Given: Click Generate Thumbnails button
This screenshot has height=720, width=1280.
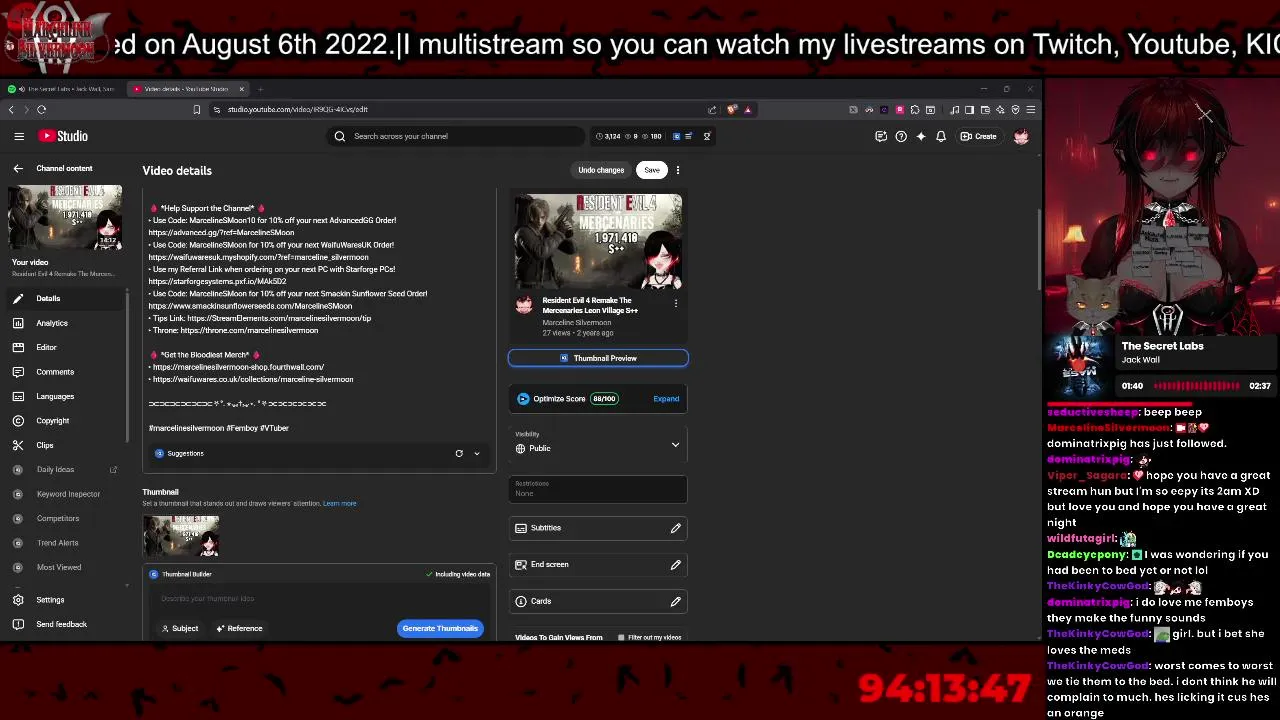Looking at the screenshot, I should point(440,628).
